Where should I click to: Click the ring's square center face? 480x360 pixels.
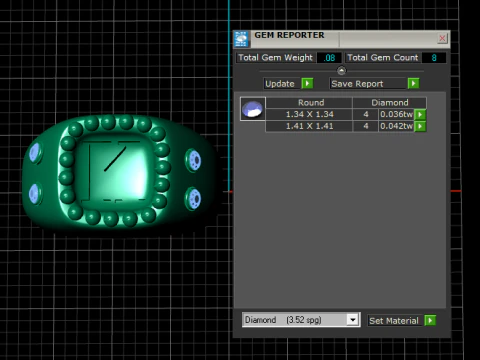point(114,171)
